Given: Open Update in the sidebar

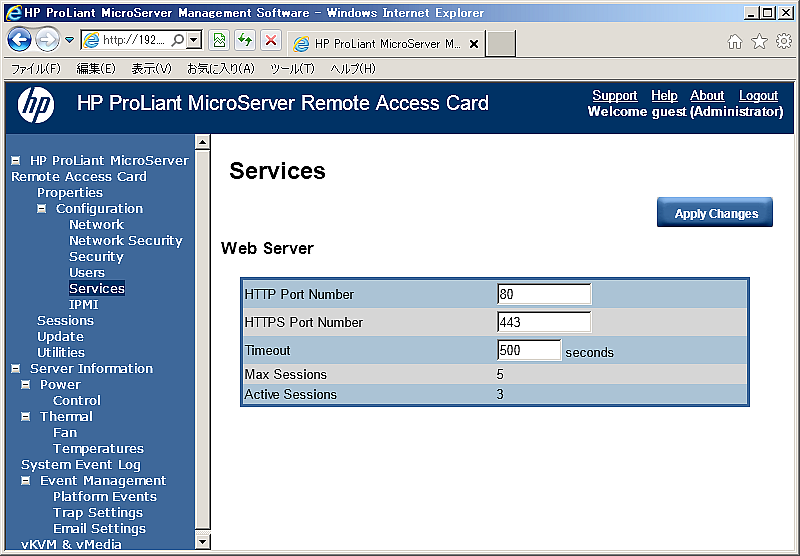Looking at the screenshot, I should [x=60, y=337].
